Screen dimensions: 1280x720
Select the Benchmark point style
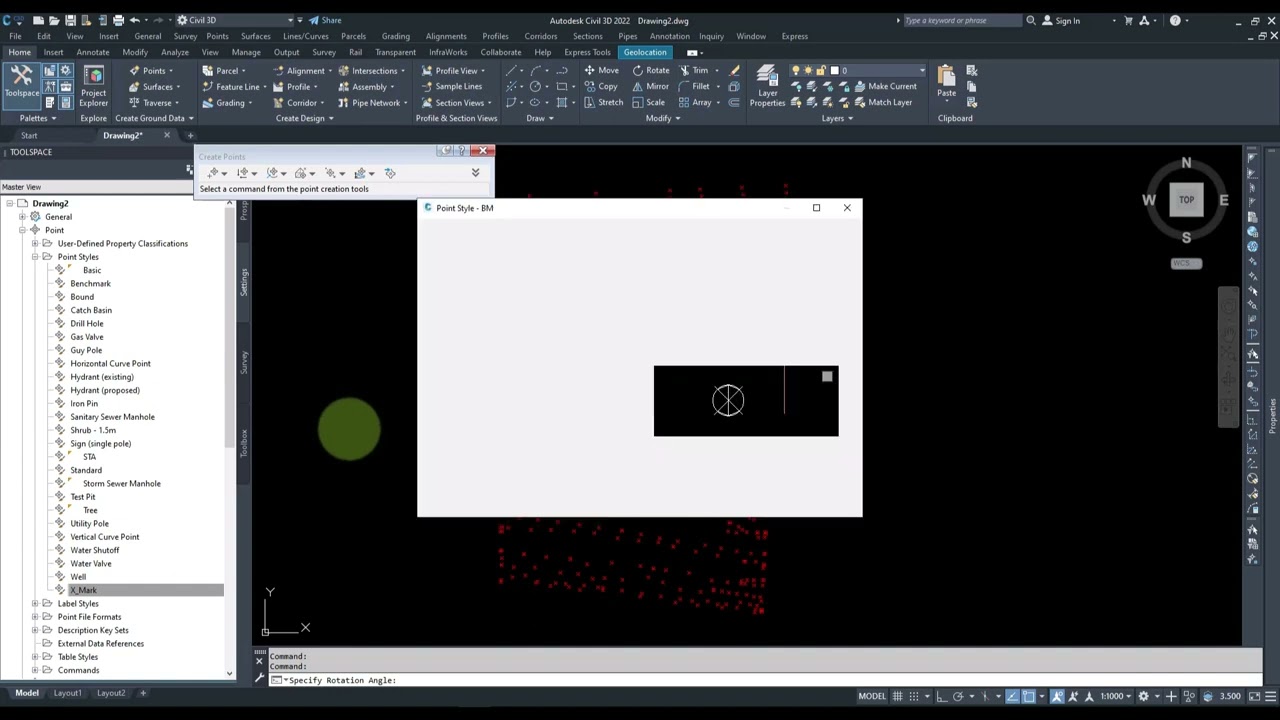[x=91, y=283]
